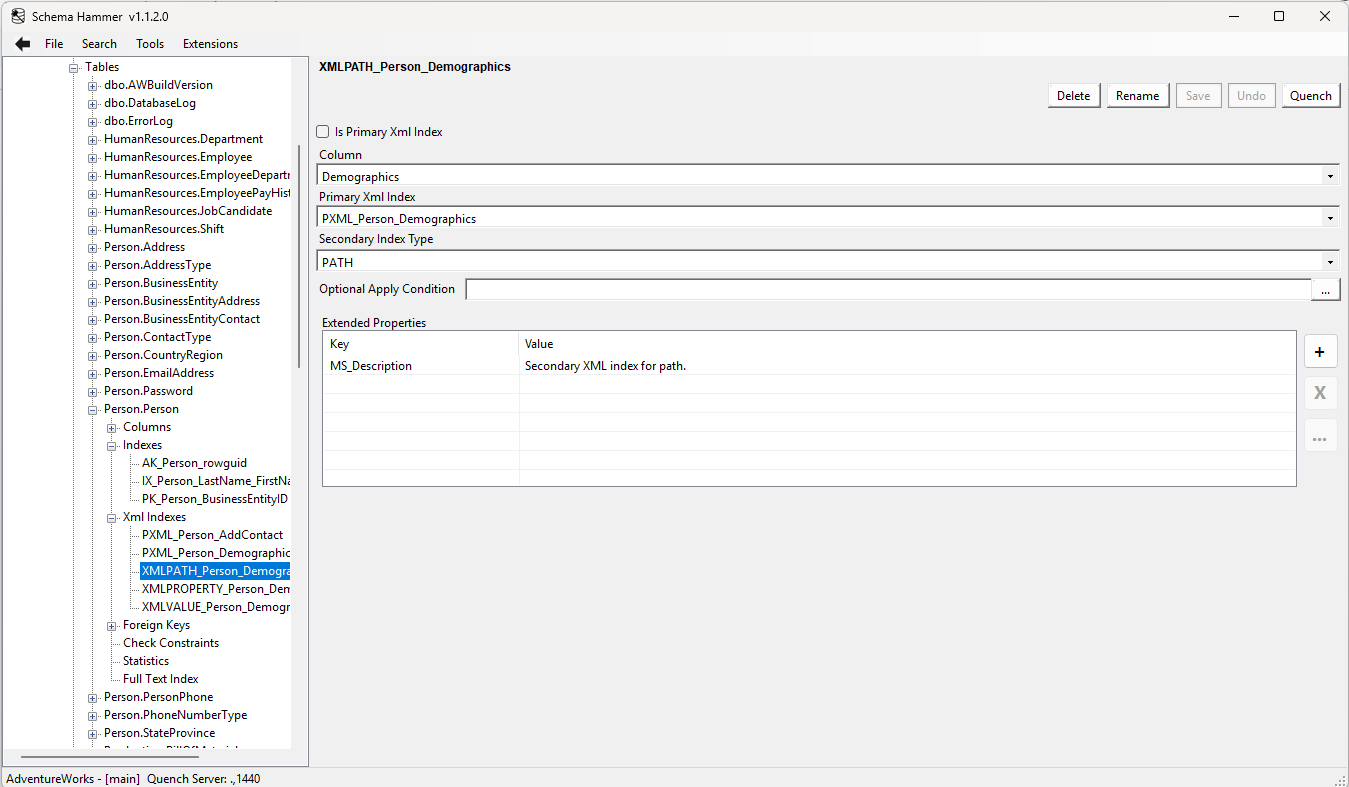Collapse the Xml Indexes tree node
The width and height of the screenshot is (1349, 787).
[x=112, y=516]
